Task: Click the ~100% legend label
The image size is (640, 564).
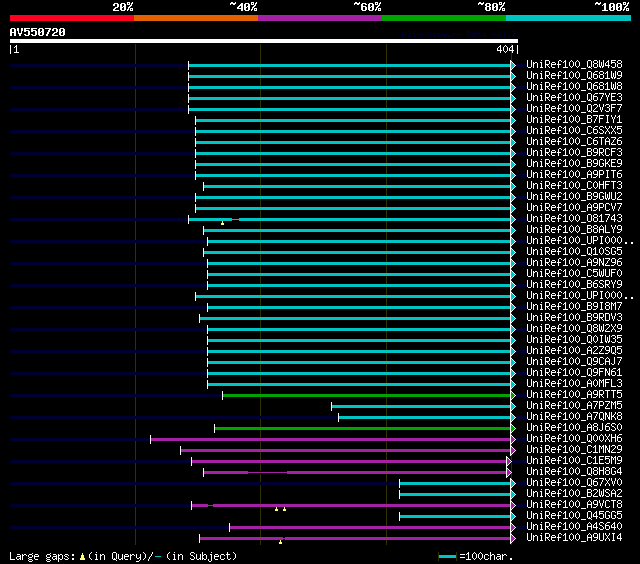Action: pos(612,7)
